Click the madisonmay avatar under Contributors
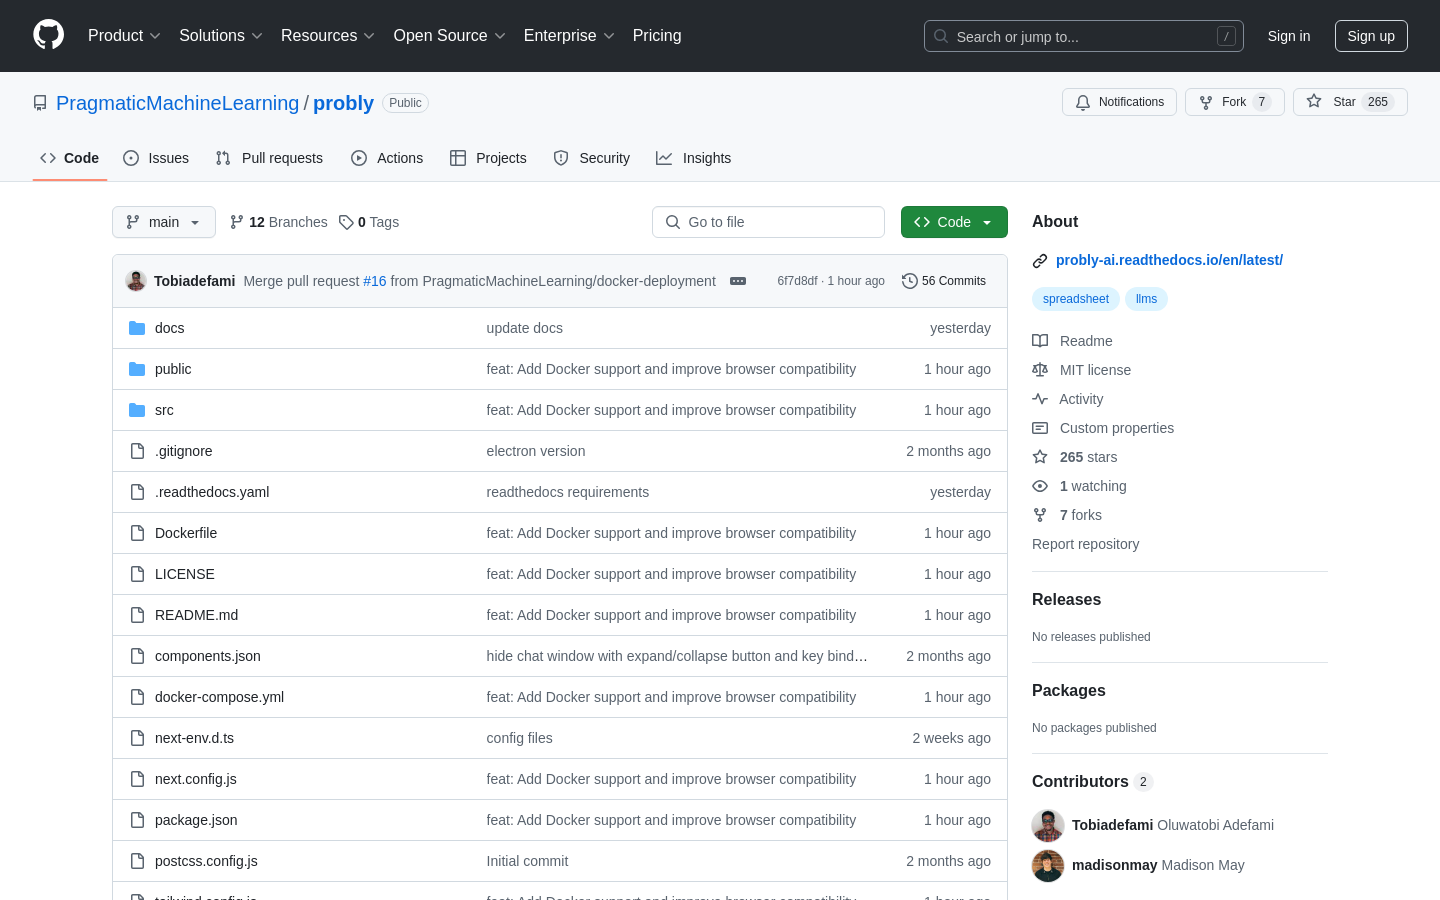 [x=1048, y=865]
